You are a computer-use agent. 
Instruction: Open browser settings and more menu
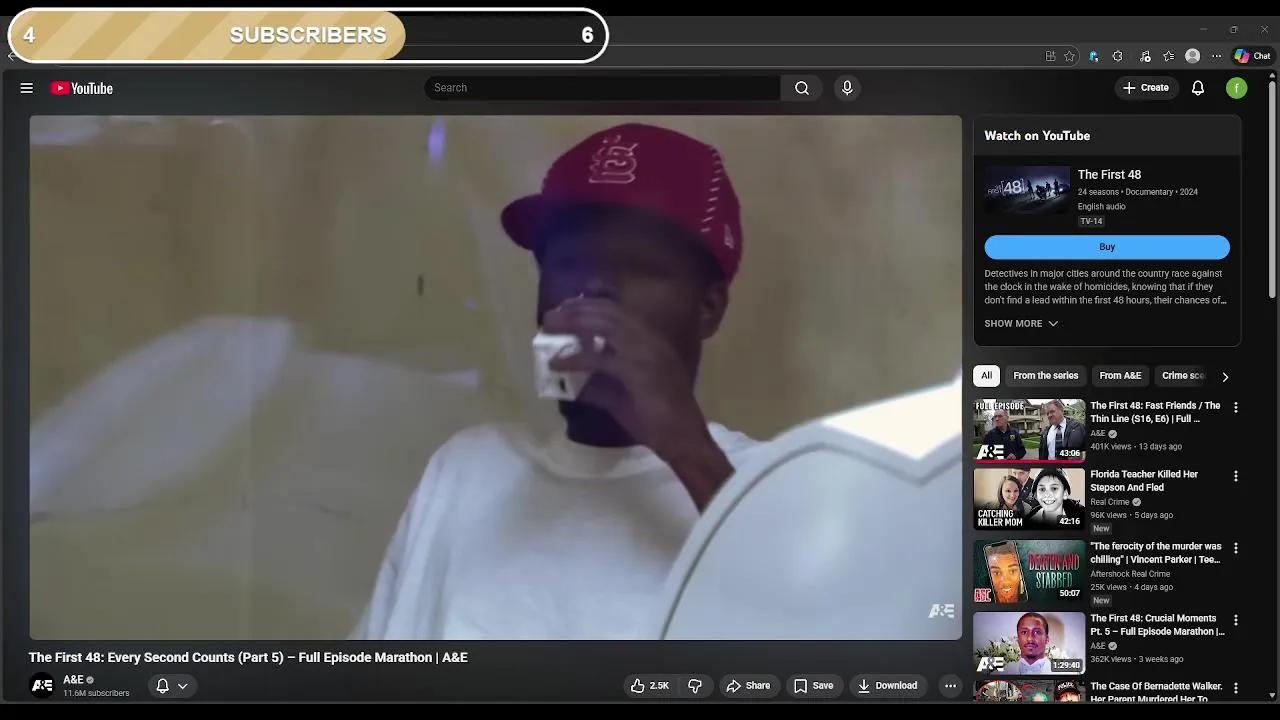click(1216, 56)
